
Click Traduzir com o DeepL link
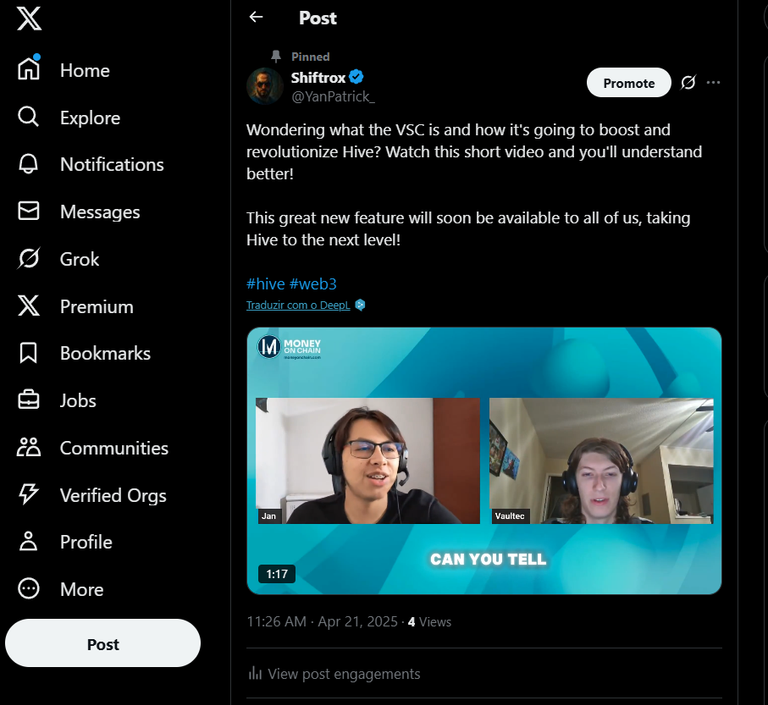coord(298,305)
